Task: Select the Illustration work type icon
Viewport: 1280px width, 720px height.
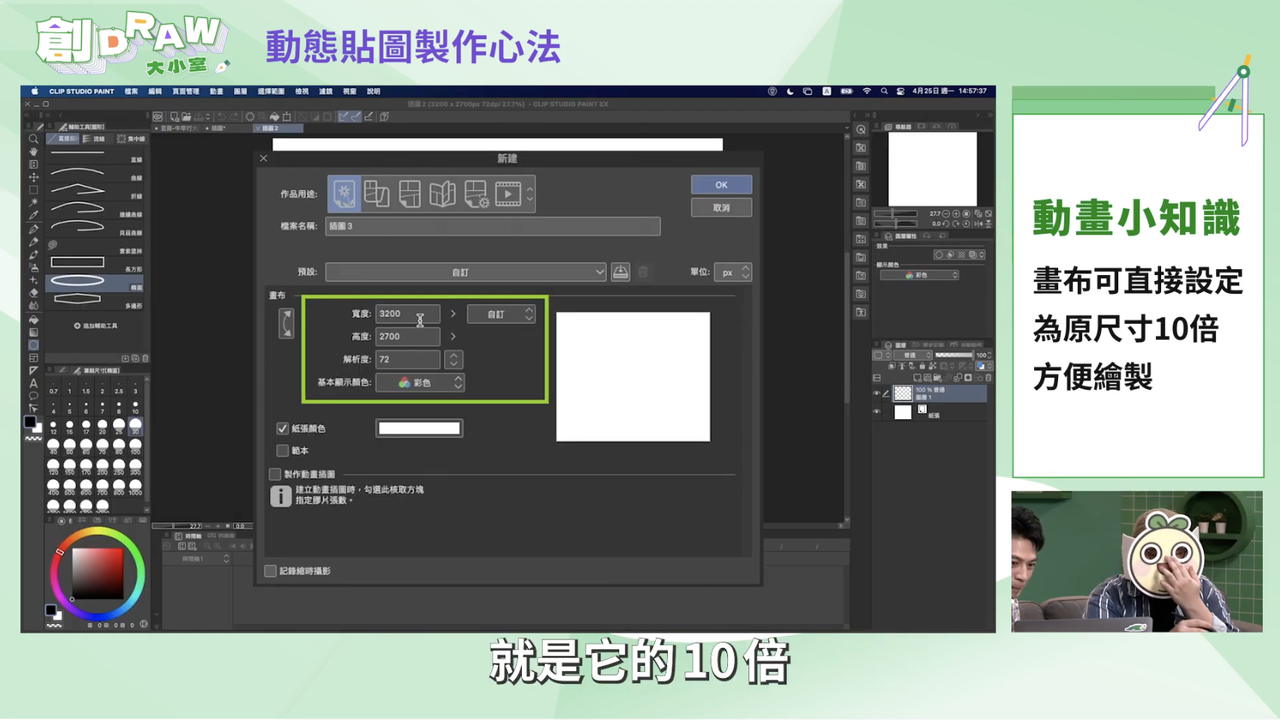Action: [344, 193]
